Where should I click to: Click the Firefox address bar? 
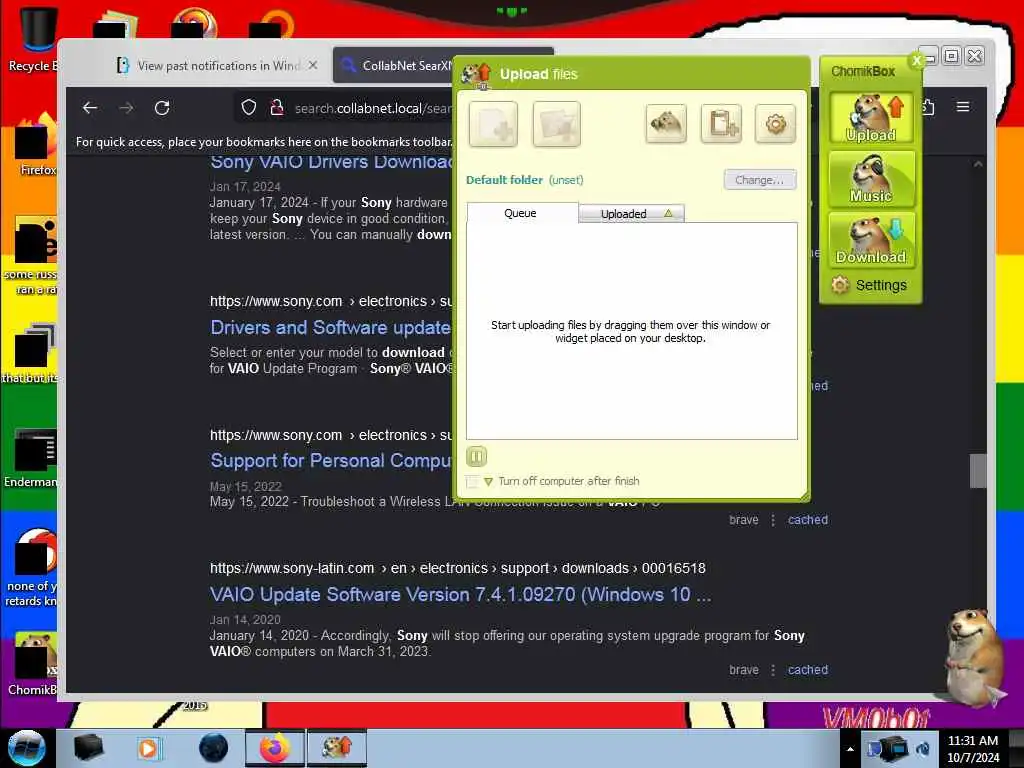tap(372, 108)
